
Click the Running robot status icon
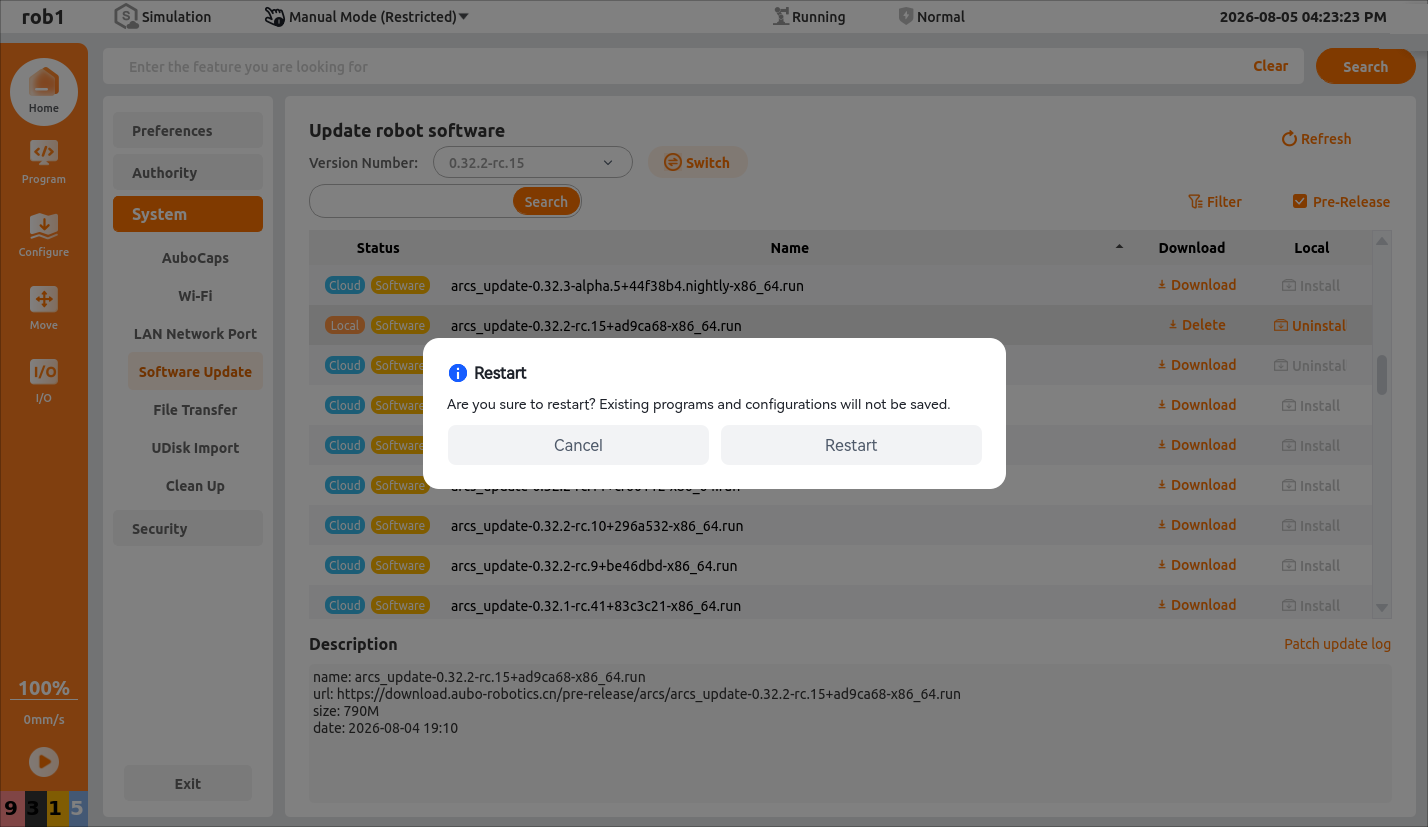click(781, 16)
